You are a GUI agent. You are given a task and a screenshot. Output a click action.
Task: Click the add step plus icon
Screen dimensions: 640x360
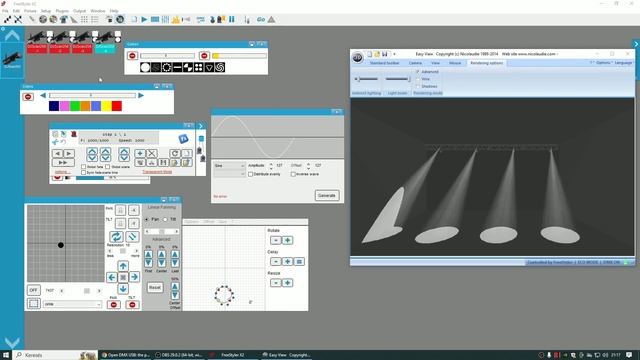coord(140,153)
